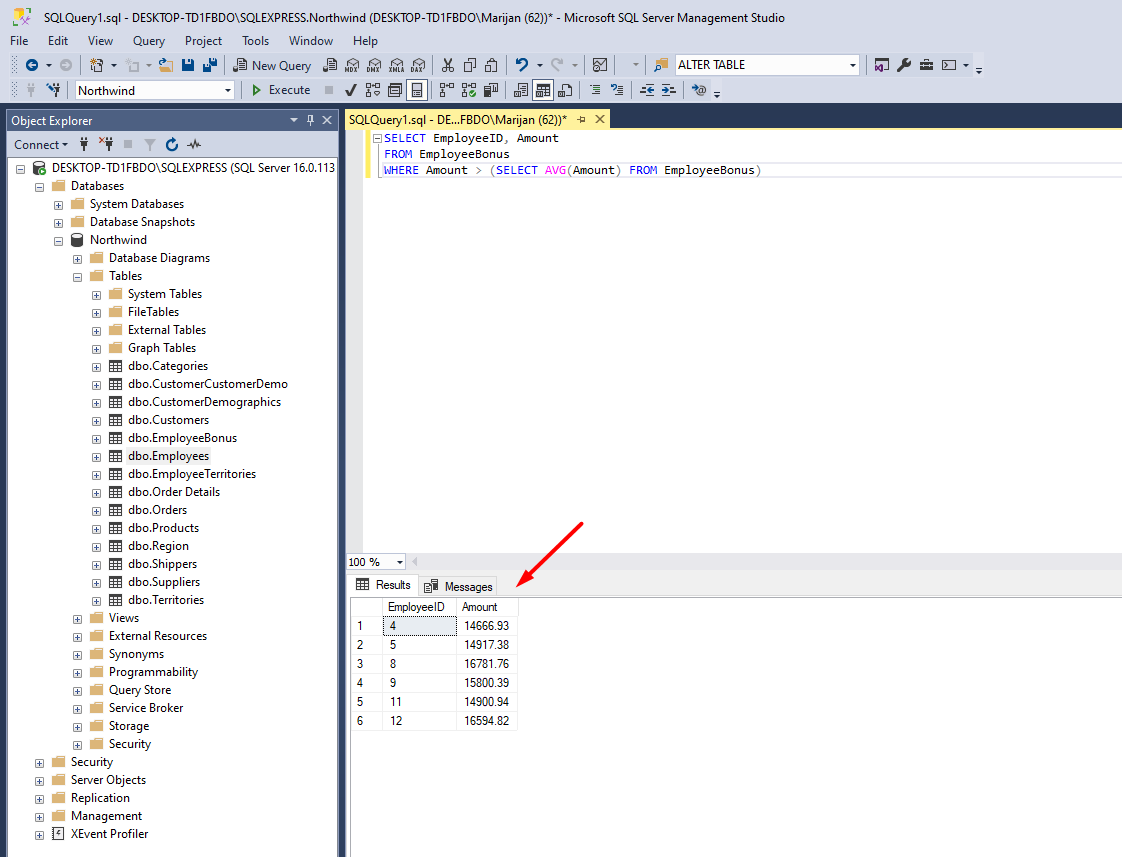
Task: Open the Connect dropdown in Object Explorer
Action: [x=41, y=145]
